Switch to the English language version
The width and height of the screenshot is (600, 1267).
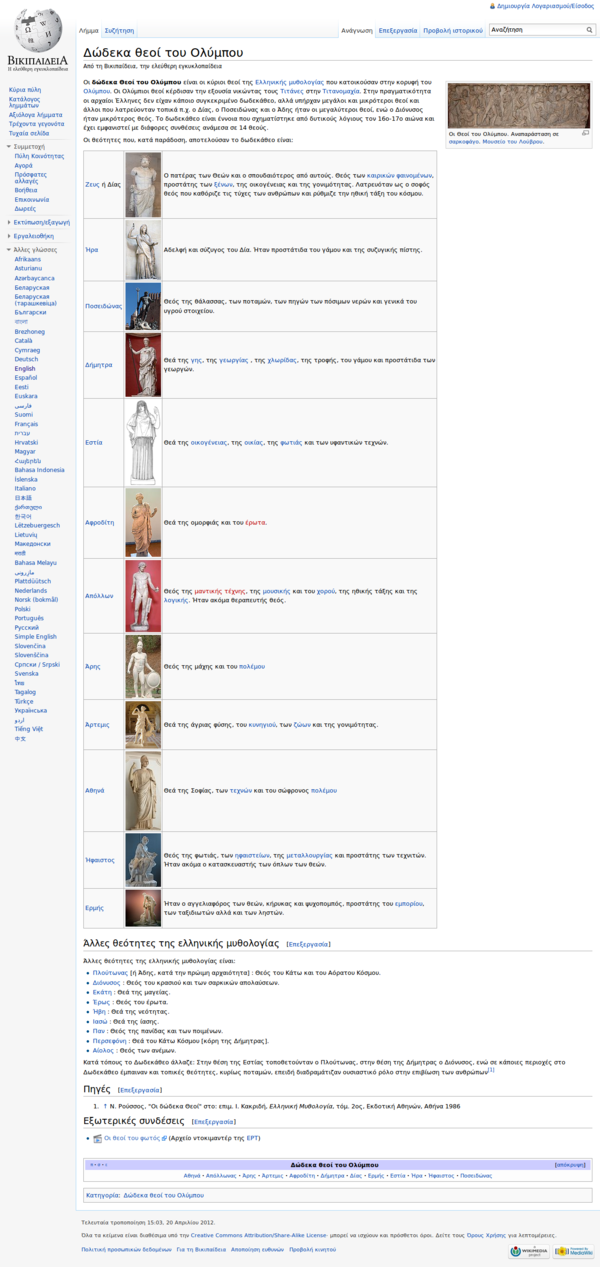(25, 368)
